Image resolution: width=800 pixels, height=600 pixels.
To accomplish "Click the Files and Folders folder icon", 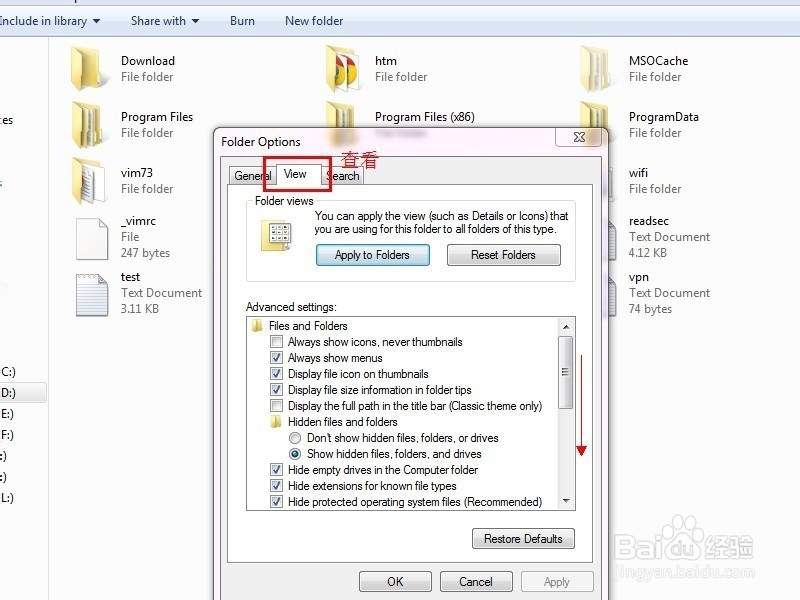I will [257, 326].
